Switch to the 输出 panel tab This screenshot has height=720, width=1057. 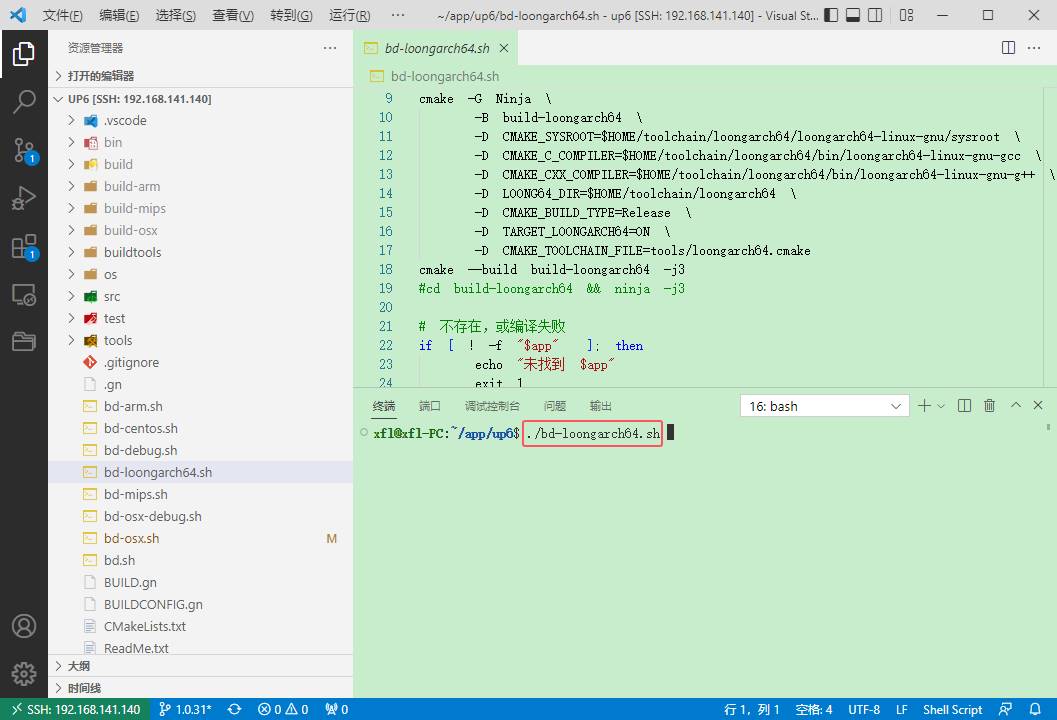coord(601,406)
